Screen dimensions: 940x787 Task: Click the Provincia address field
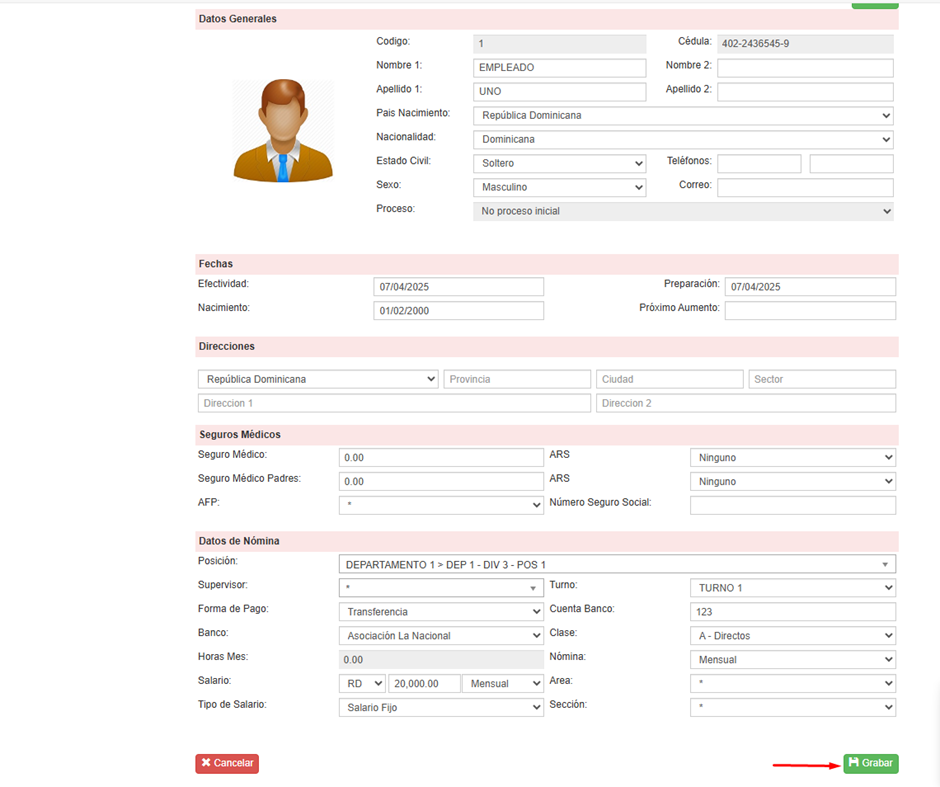517,380
